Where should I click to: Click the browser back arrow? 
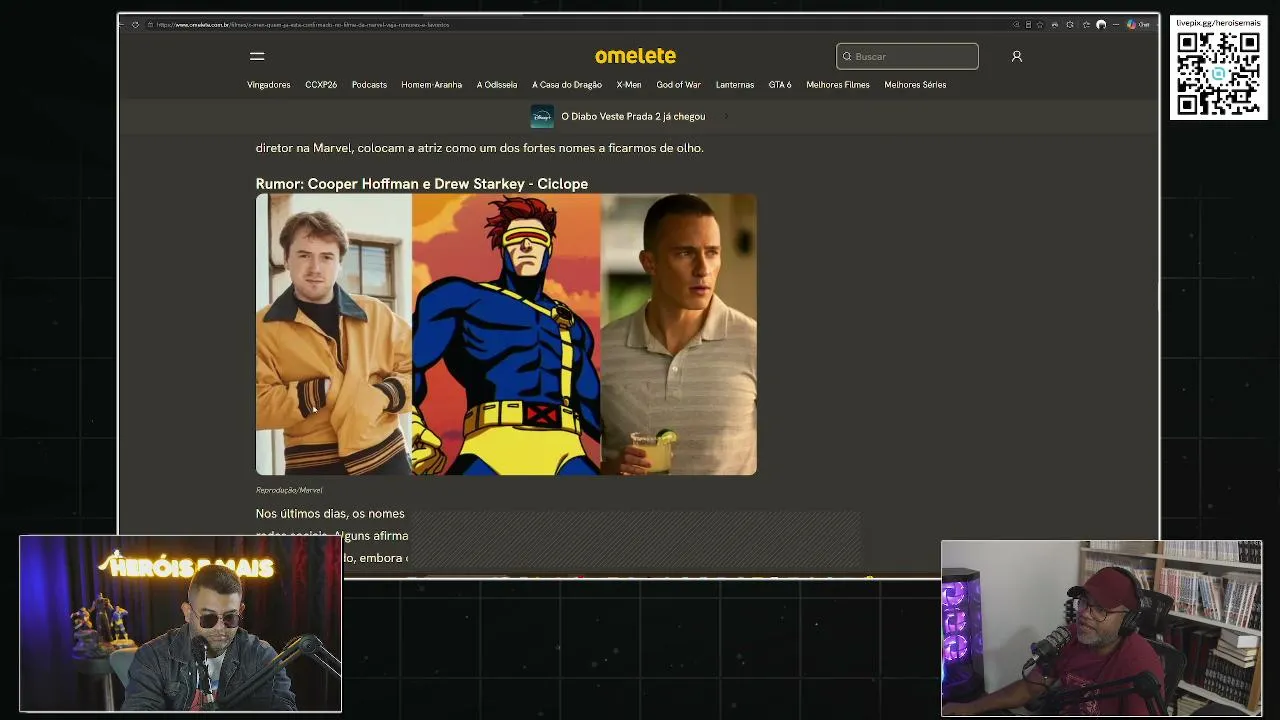123,25
